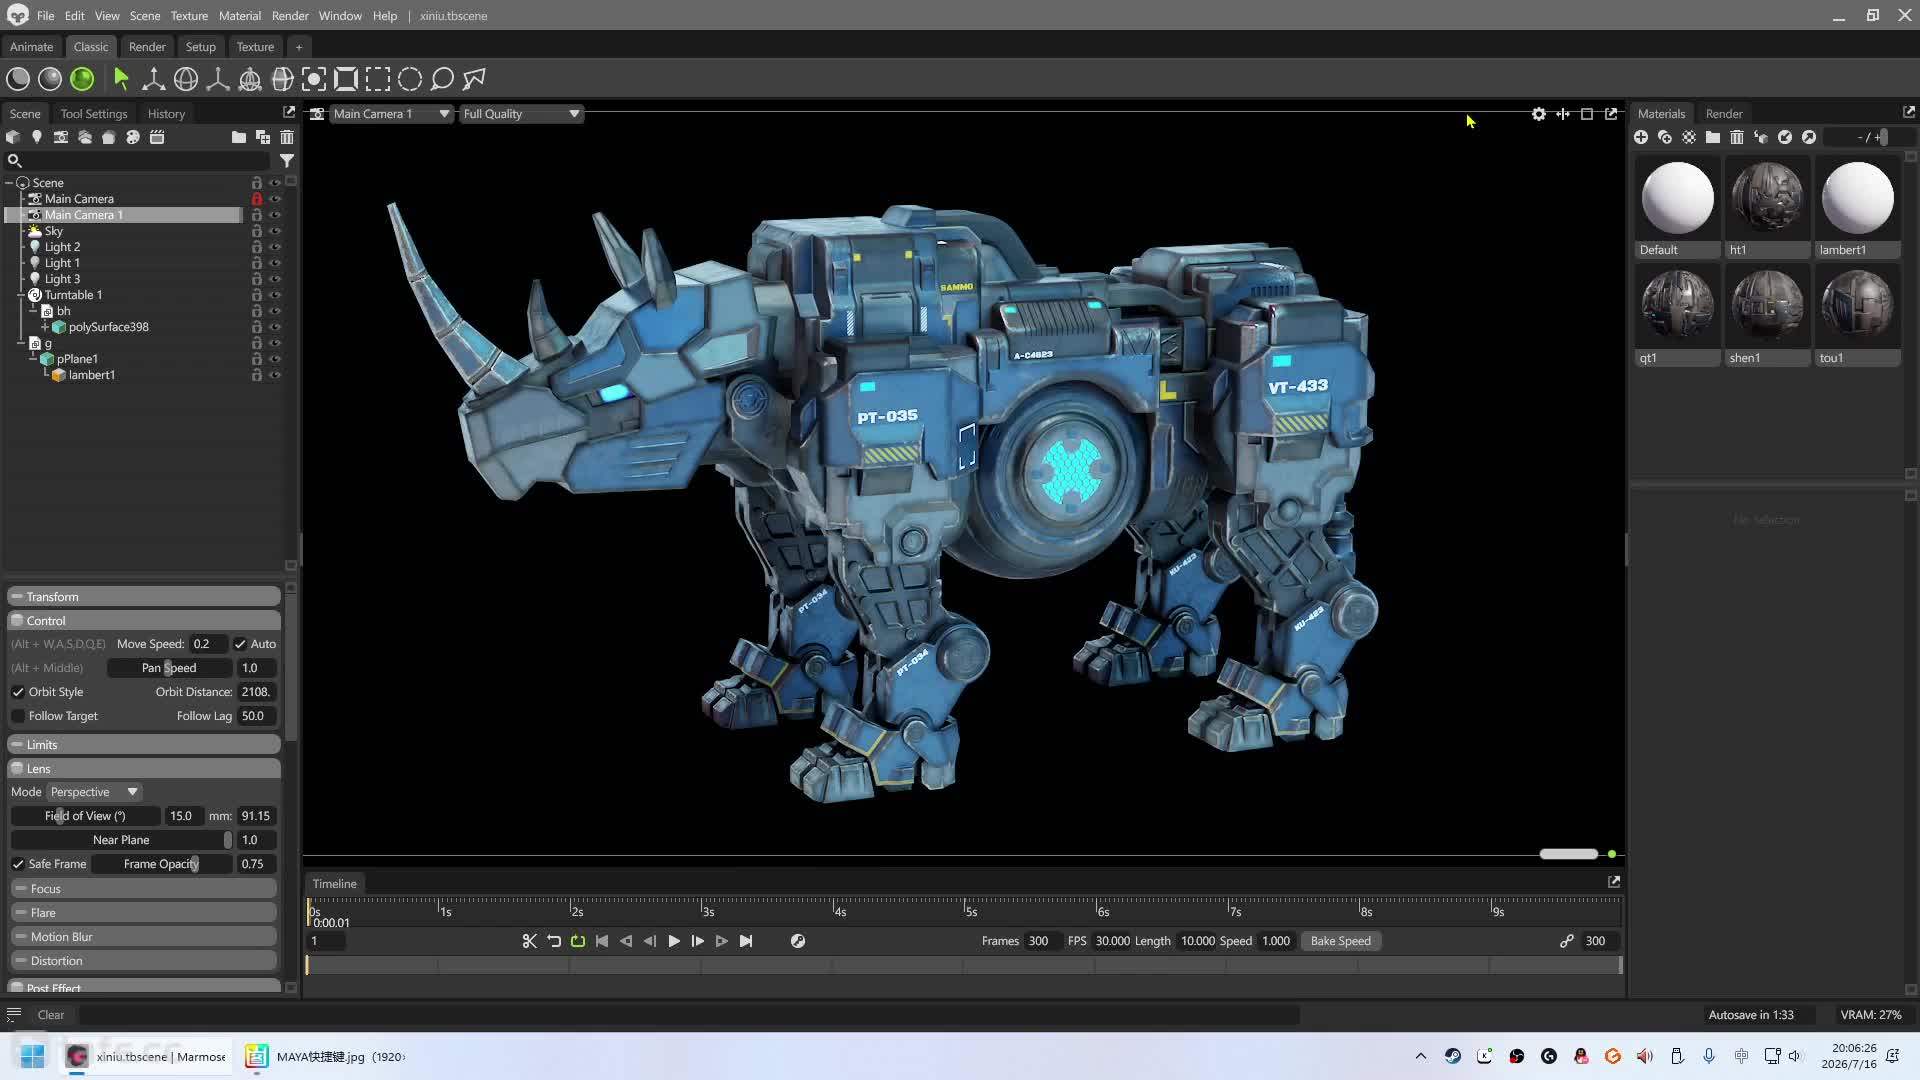The height and width of the screenshot is (1080, 1920).
Task: Jump to the last timeline frame
Action: 746,941
